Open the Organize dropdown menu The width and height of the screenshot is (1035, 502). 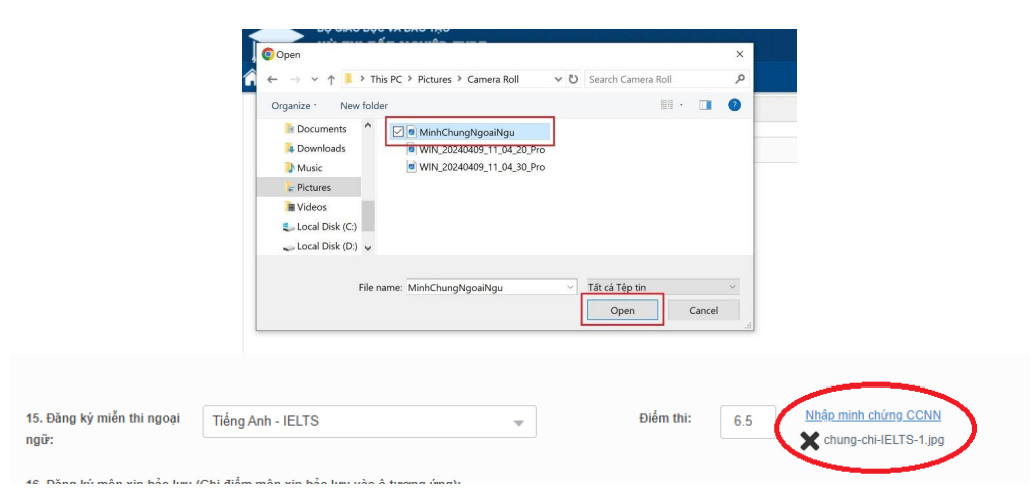pyautogui.click(x=293, y=105)
